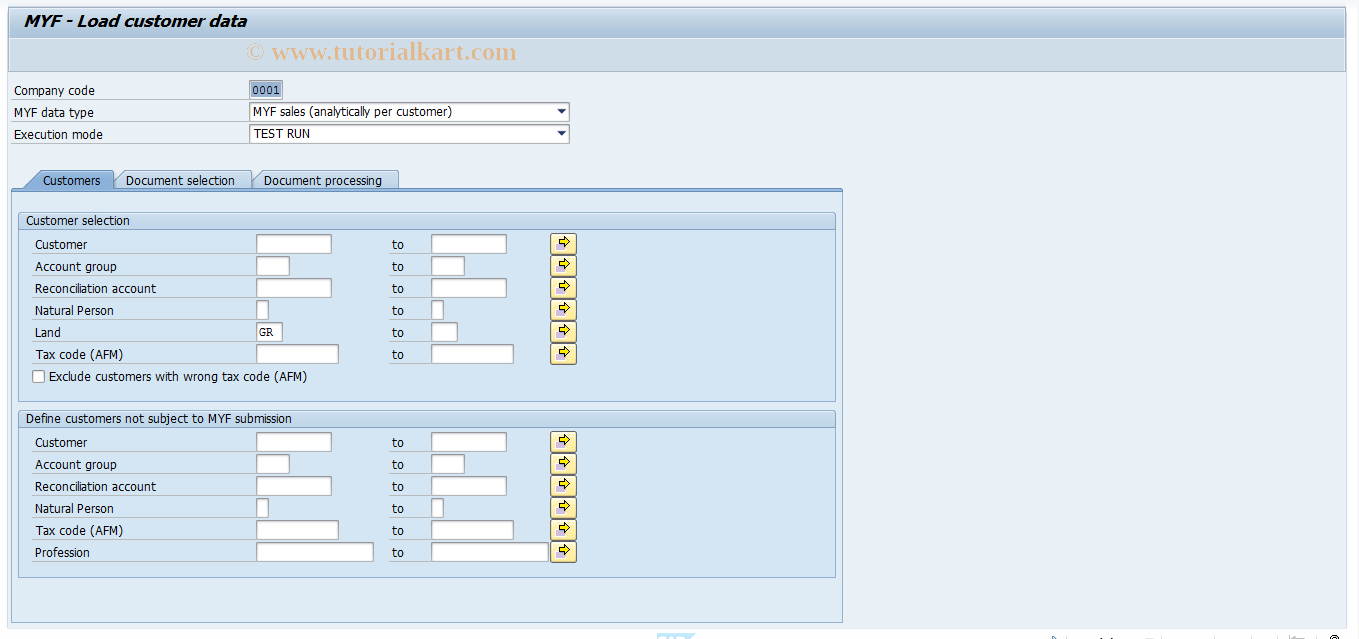Open multiple selection for Tax code (AFM) not subject to MYF
This screenshot has width=1359, height=639.
563,530
